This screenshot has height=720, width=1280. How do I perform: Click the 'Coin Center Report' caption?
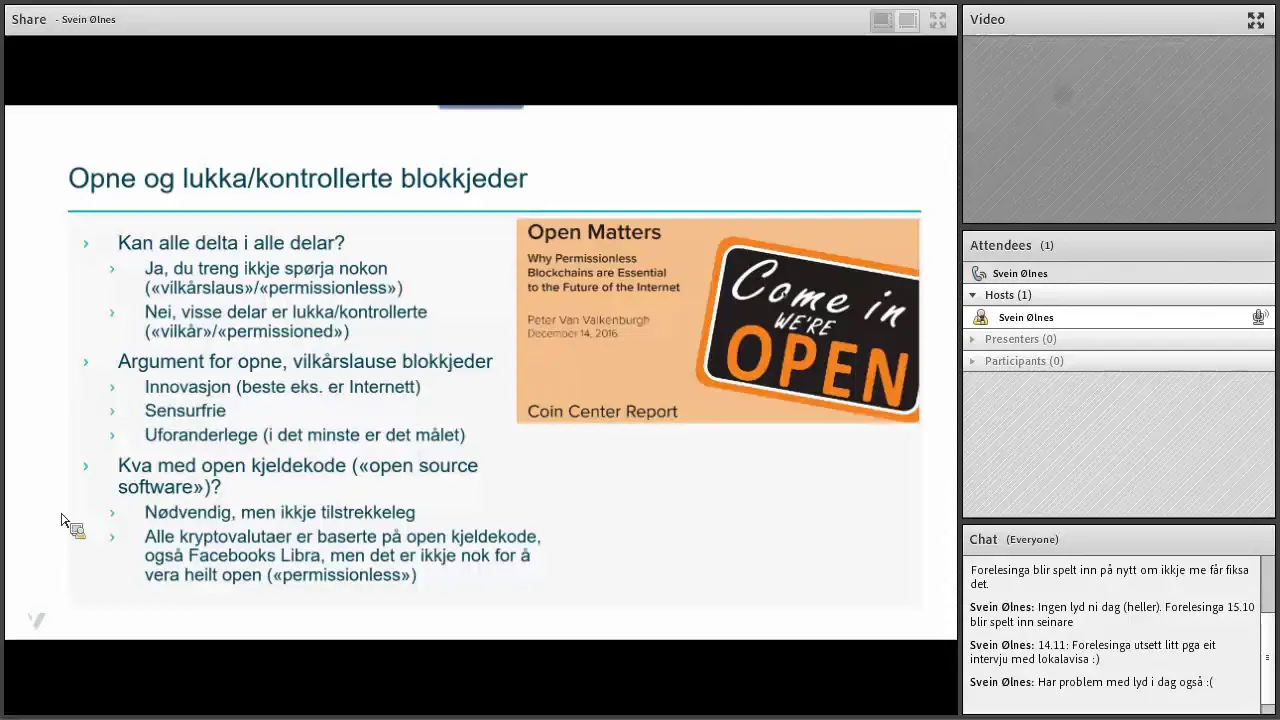[602, 412]
